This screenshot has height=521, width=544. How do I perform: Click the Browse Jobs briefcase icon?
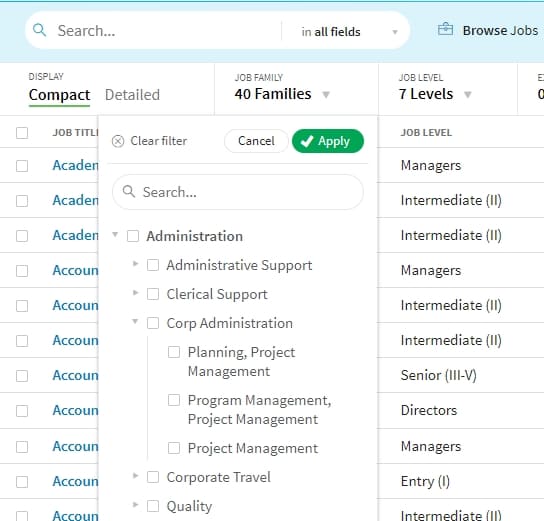coord(445,29)
